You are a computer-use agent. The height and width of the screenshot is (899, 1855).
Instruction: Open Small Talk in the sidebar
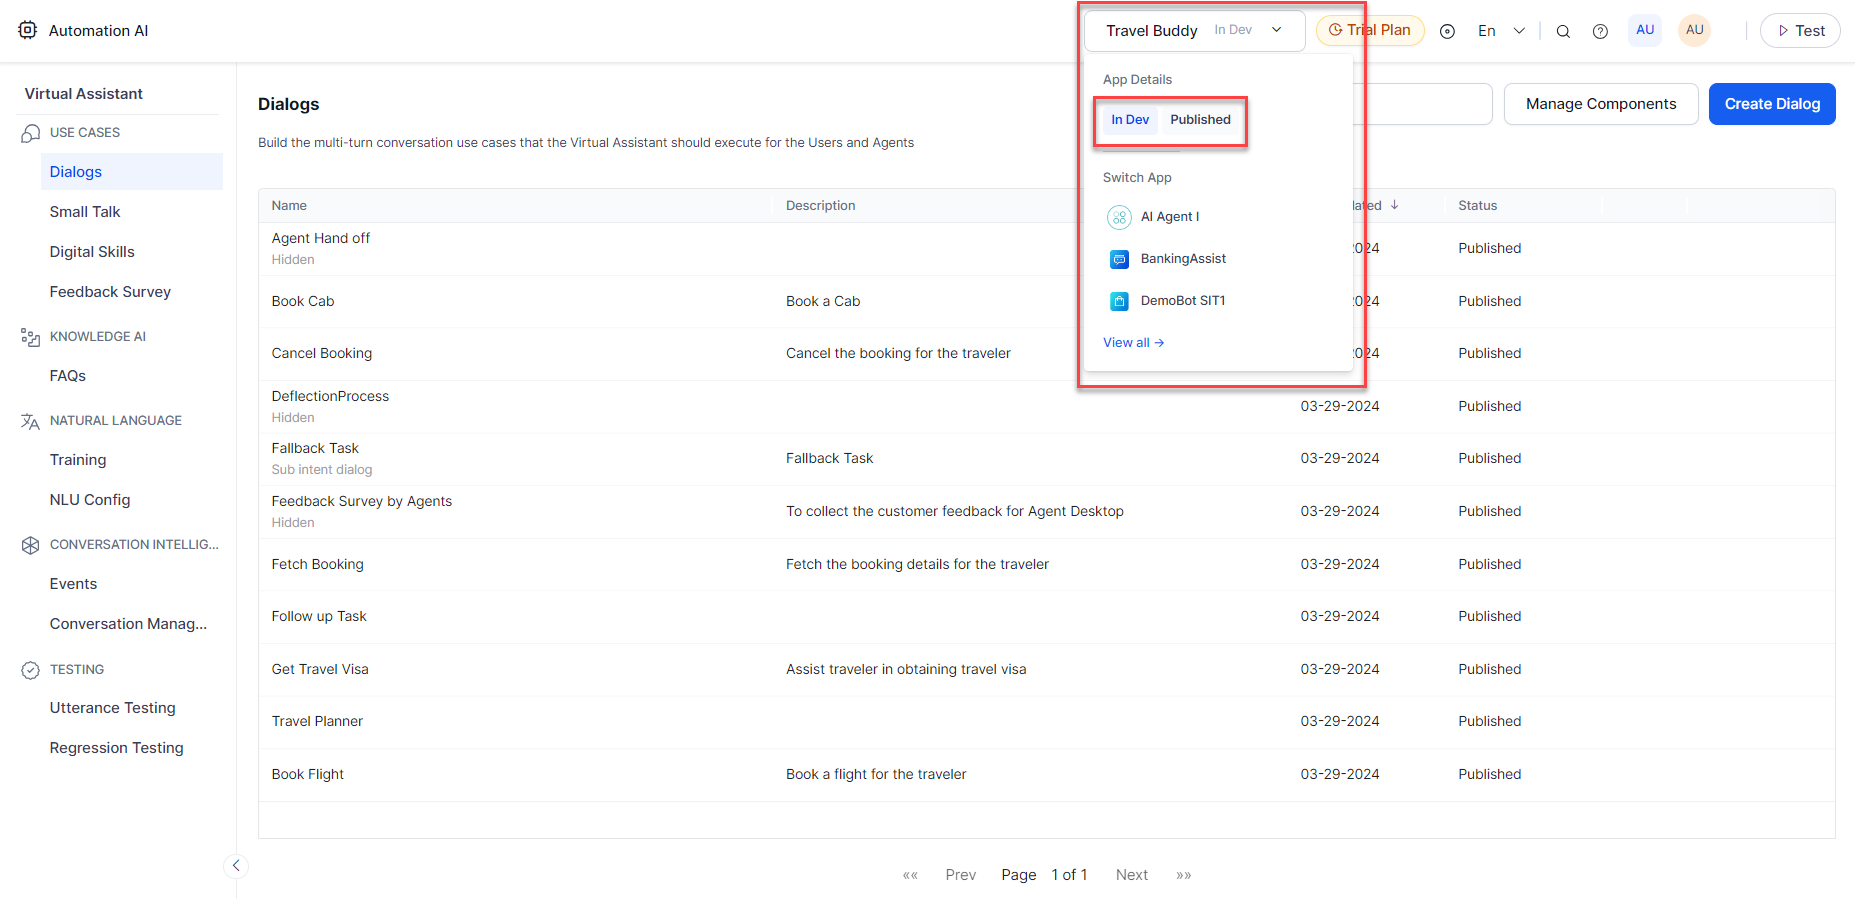pyautogui.click(x=85, y=212)
